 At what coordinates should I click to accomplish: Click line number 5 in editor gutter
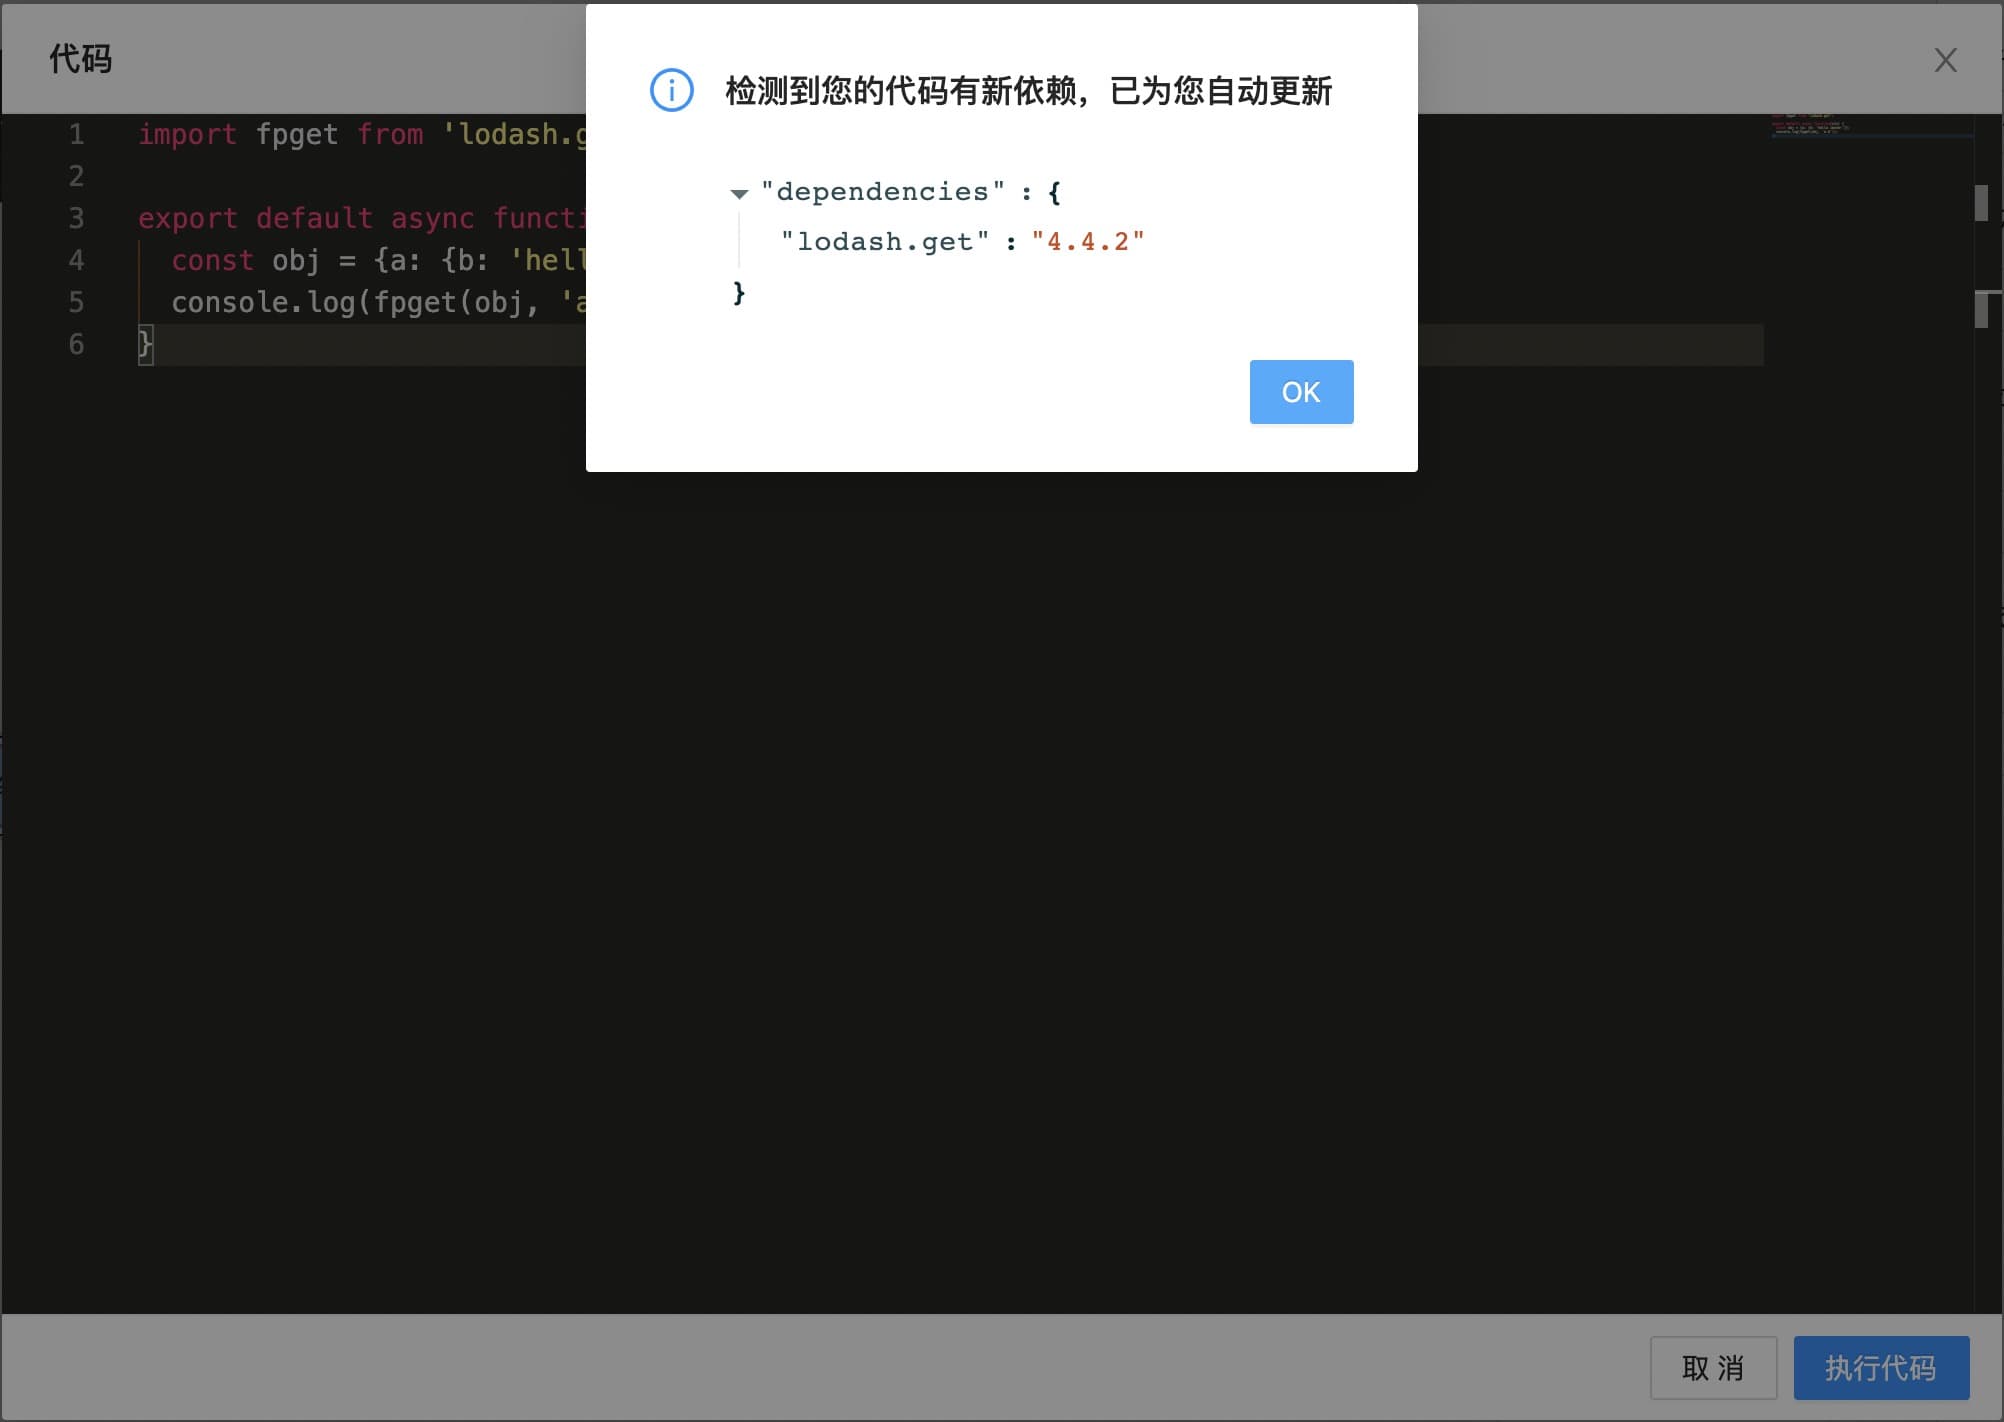click(76, 303)
